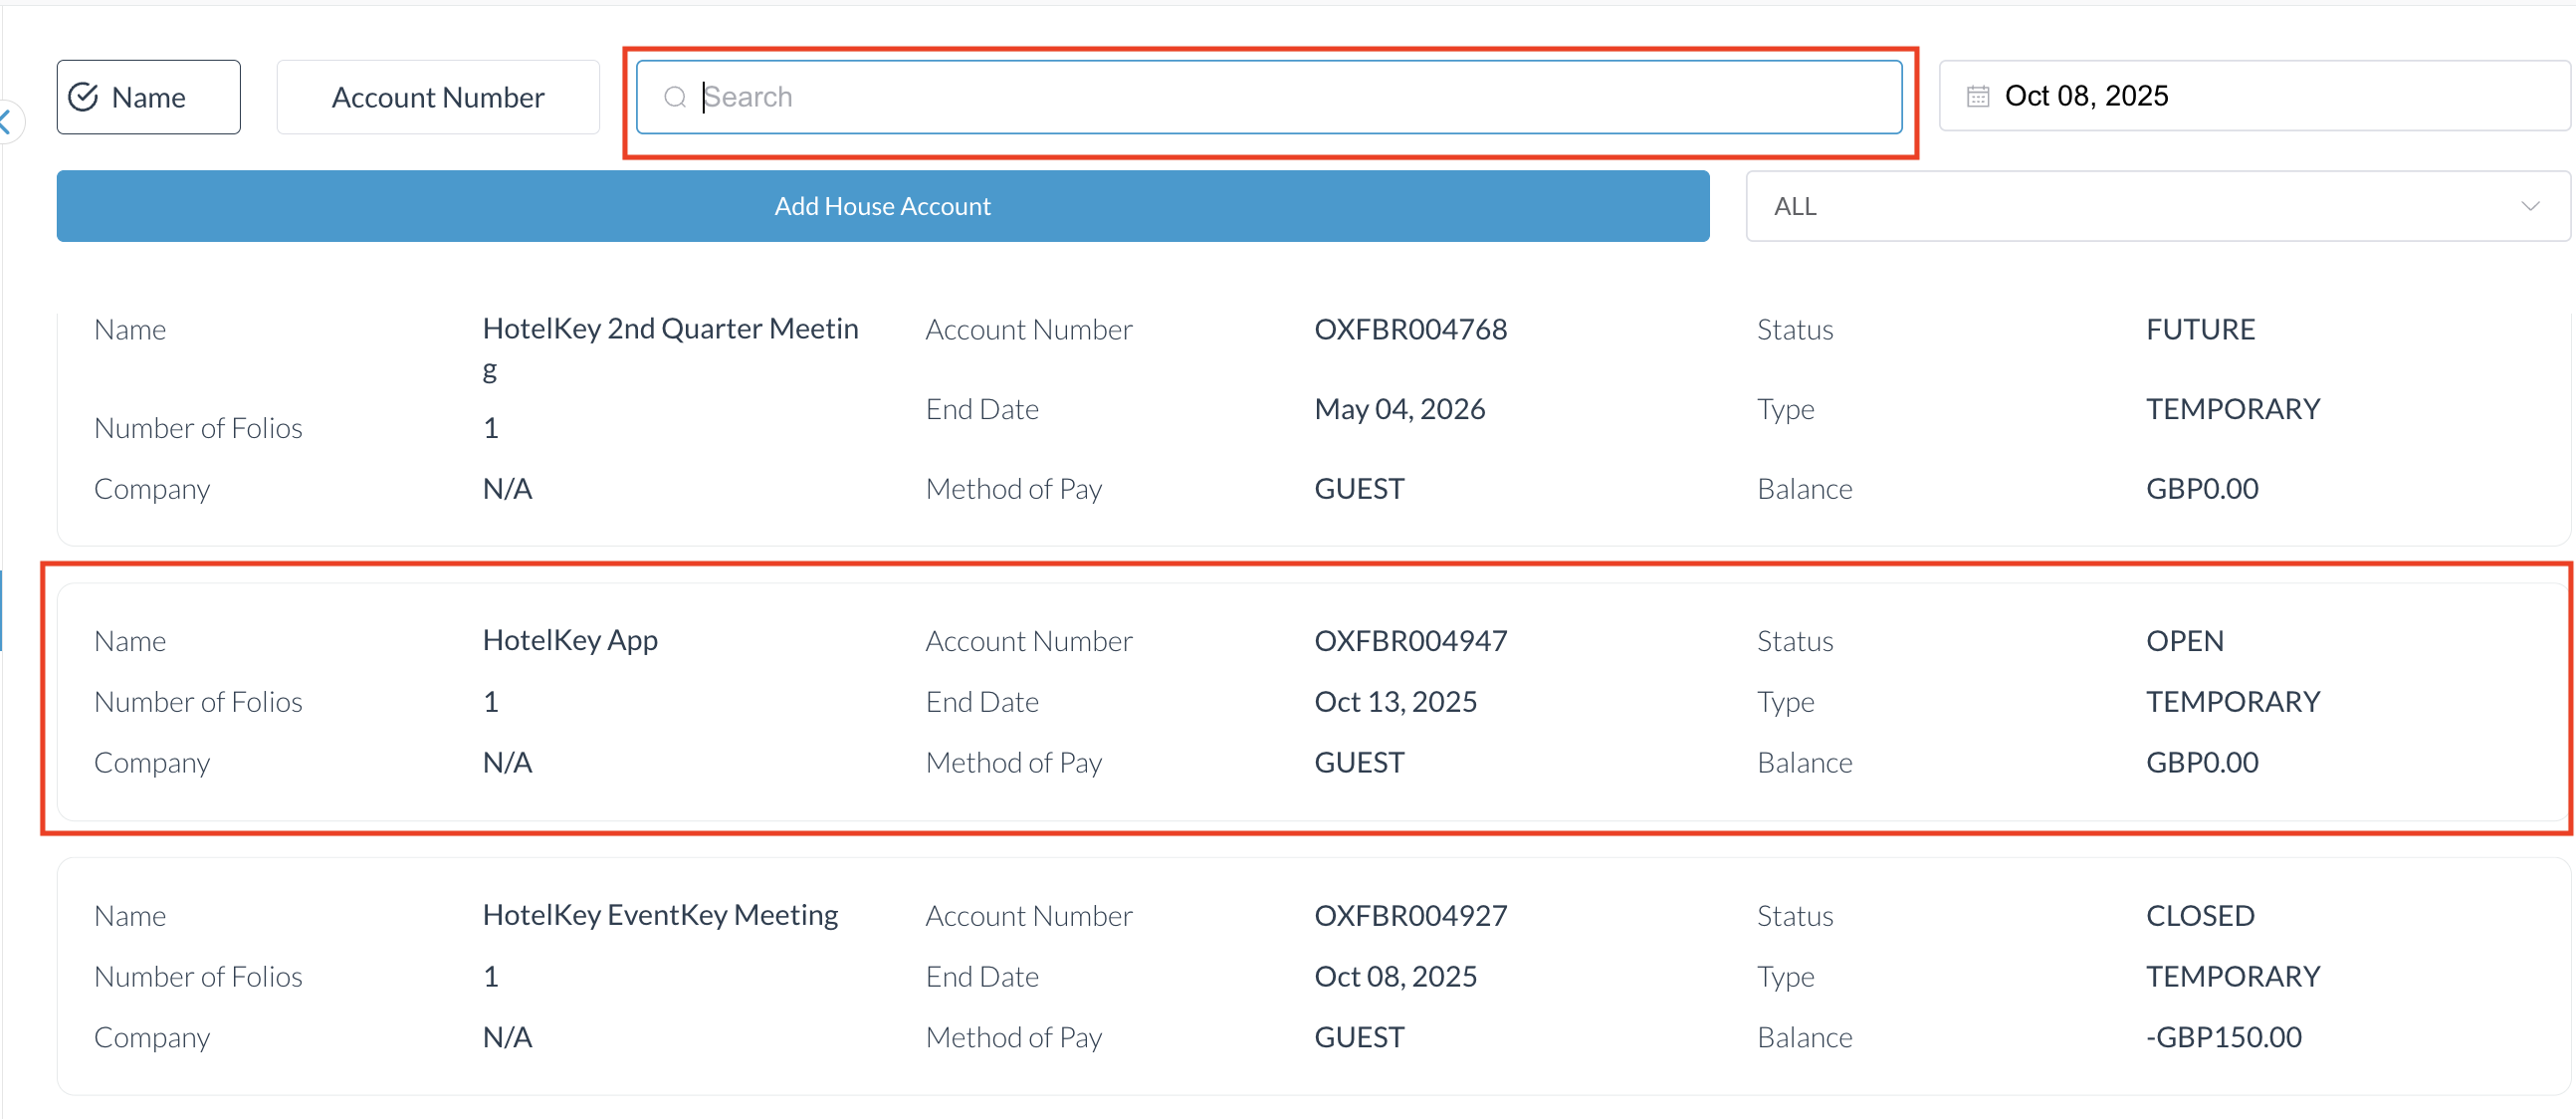Click the Add House Account button
Viewport: 2576px width, 1119px height.
[x=882, y=206]
